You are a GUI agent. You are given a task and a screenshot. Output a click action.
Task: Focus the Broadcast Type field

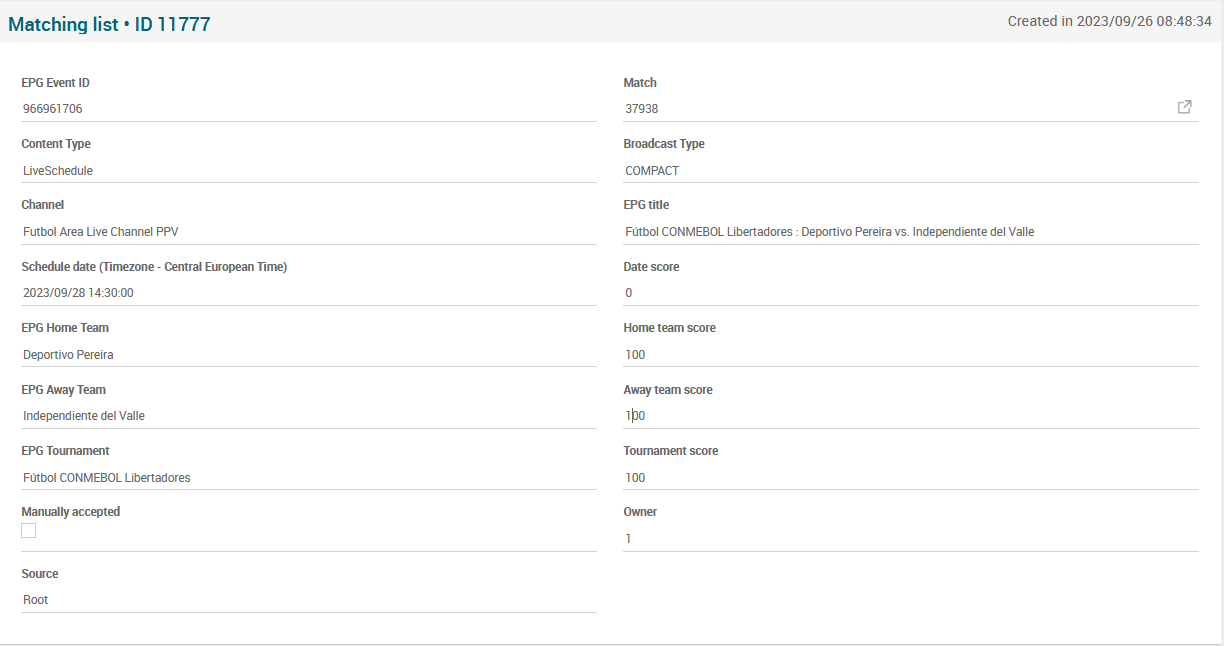coord(910,171)
